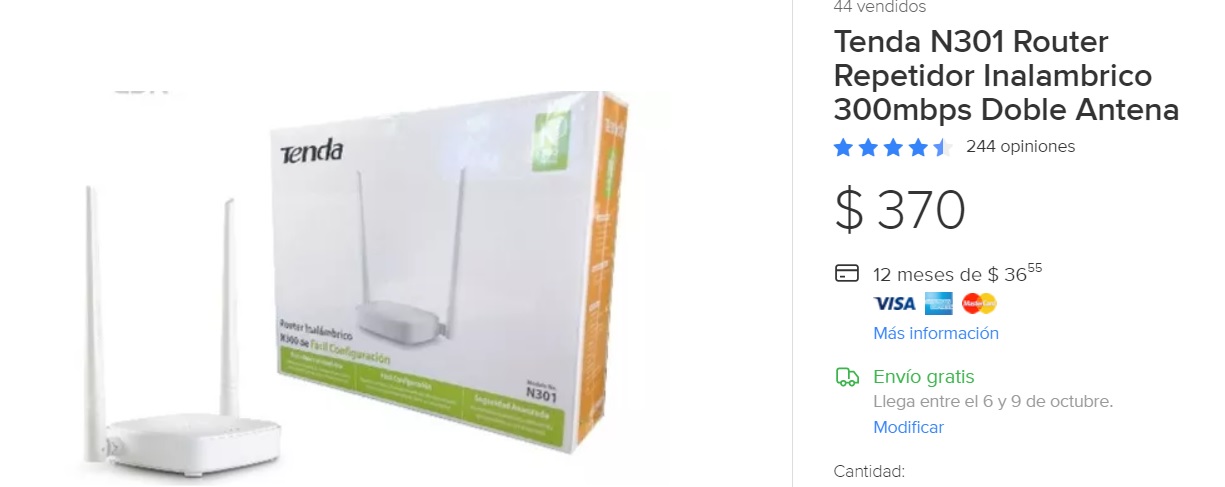Click the first blue rating star

[x=843, y=148]
